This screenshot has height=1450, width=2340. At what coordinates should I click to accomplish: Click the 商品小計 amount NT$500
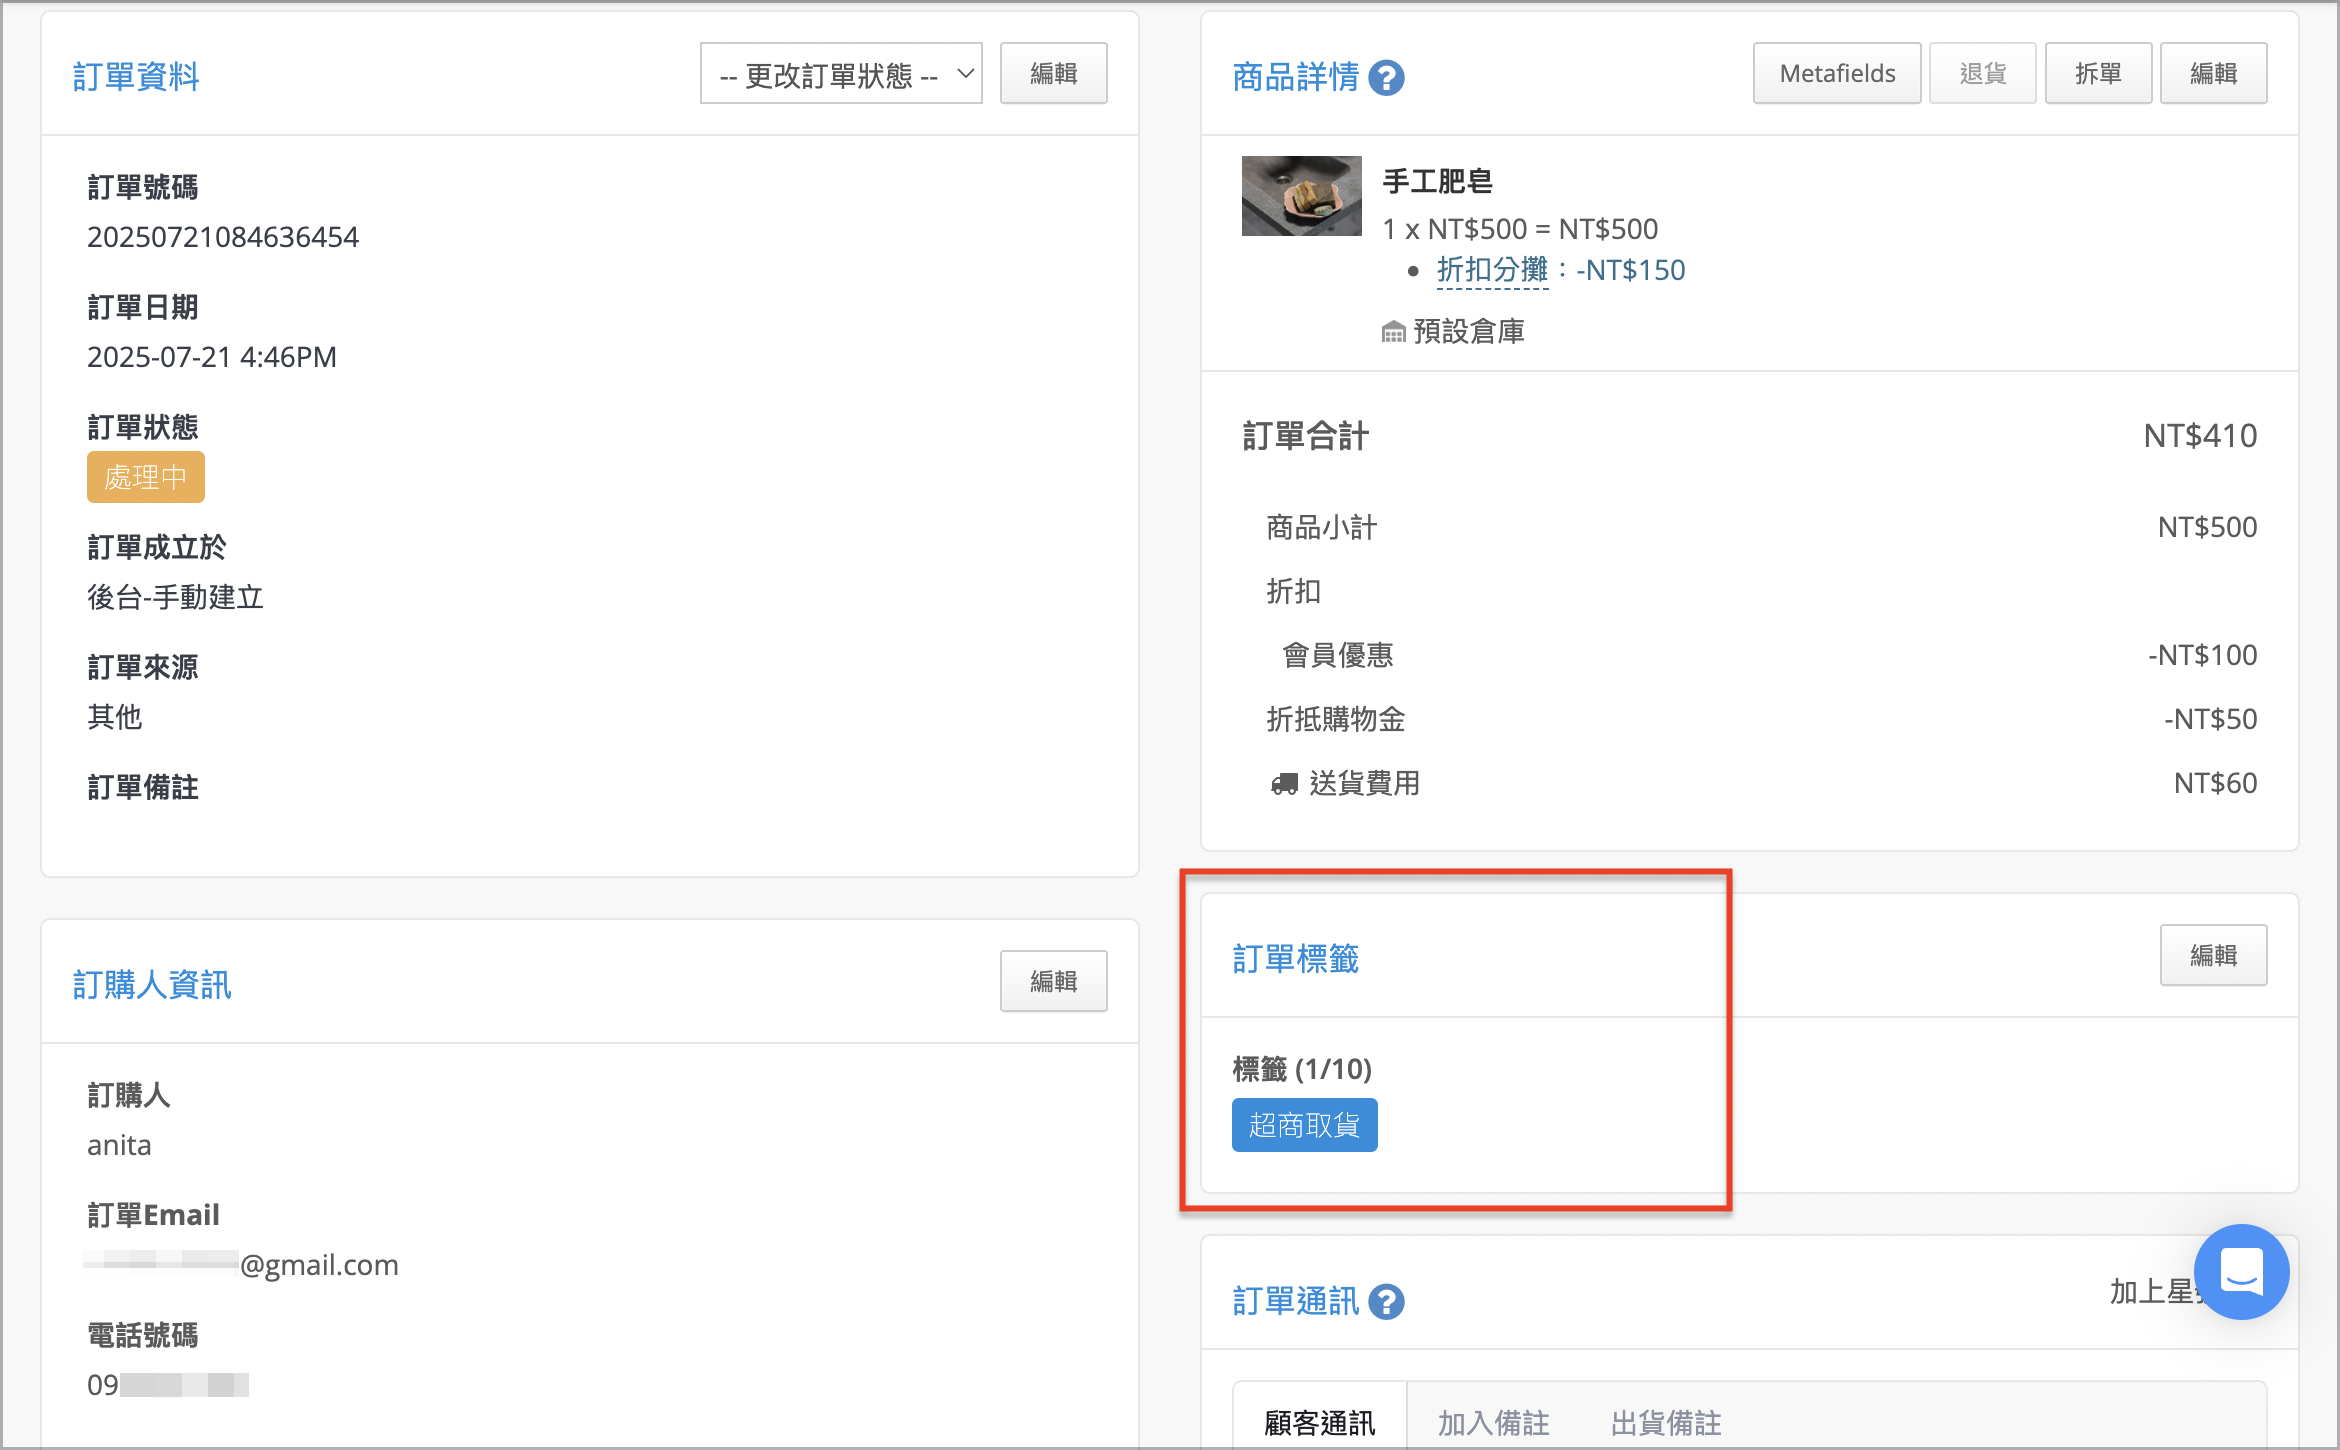point(2207,527)
